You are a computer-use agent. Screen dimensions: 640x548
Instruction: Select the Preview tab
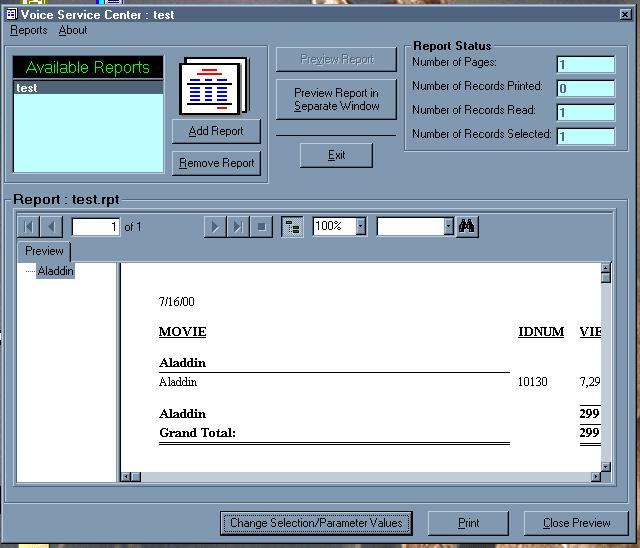pyautogui.click(x=44, y=251)
